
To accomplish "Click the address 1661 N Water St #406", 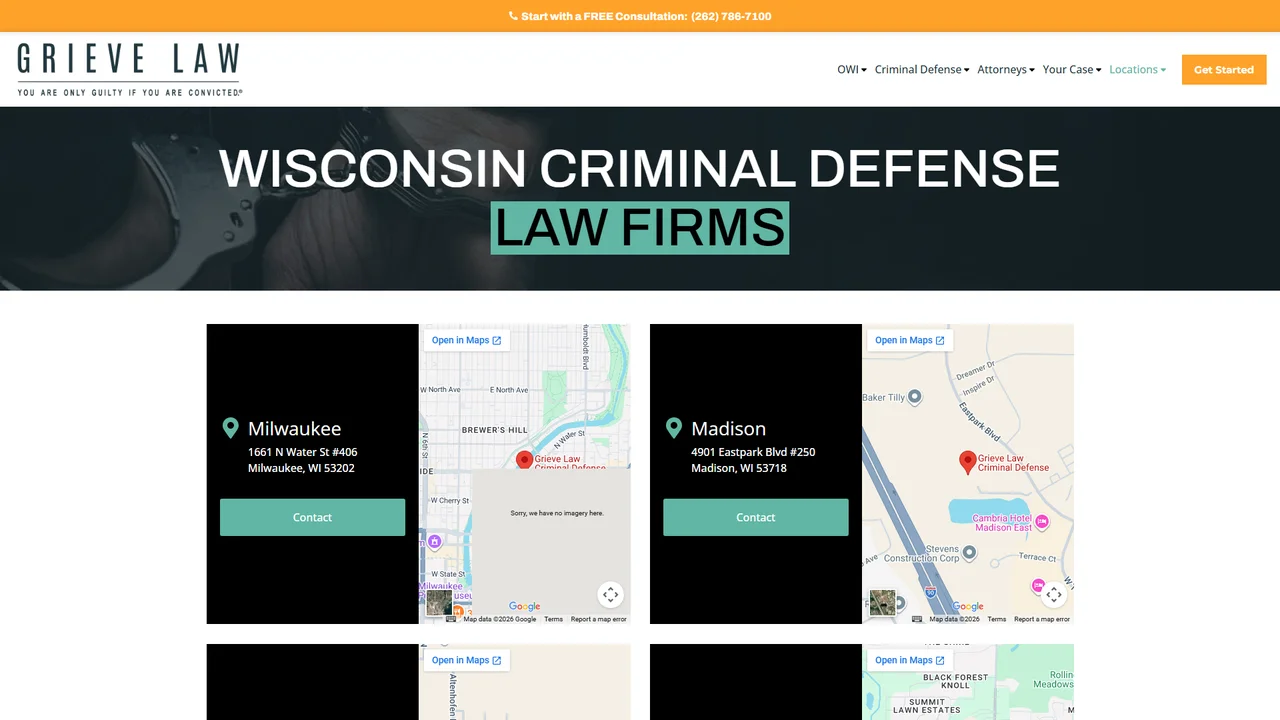I will (x=303, y=452).
